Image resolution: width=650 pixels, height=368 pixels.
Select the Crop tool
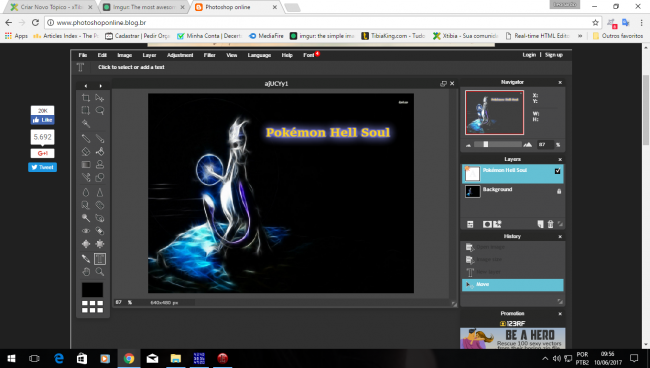pyautogui.click(x=86, y=98)
